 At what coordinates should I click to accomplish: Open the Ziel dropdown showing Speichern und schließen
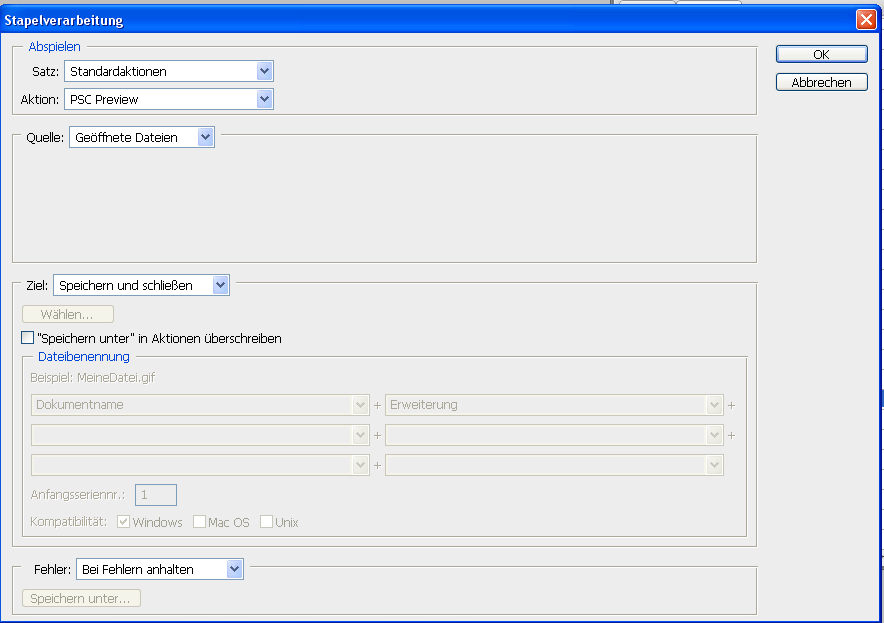141,285
